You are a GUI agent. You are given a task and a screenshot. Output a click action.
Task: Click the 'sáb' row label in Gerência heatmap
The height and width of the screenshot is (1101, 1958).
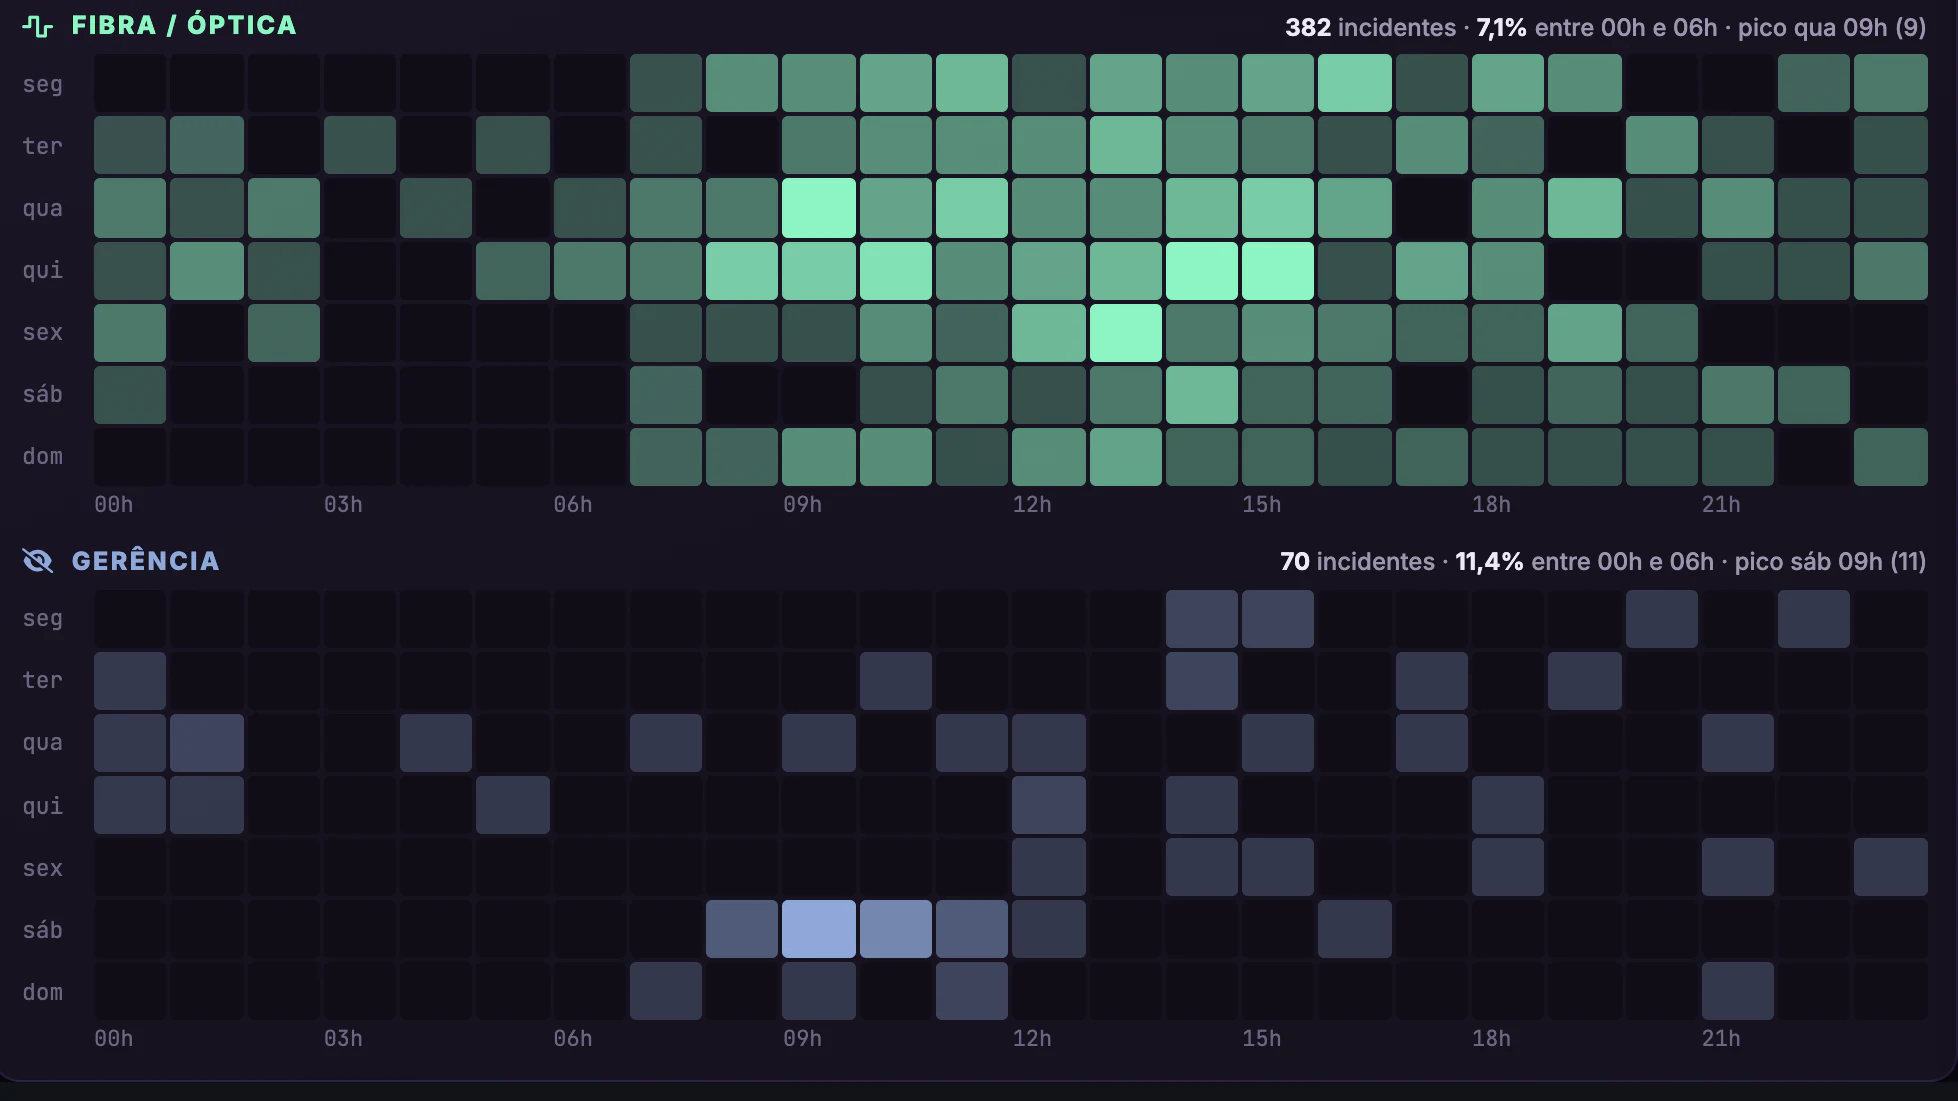(43, 930)
